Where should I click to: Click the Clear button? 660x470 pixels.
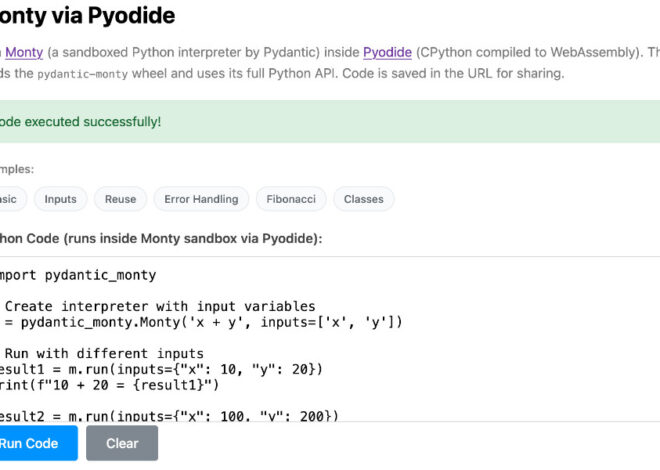click(122, 443)
